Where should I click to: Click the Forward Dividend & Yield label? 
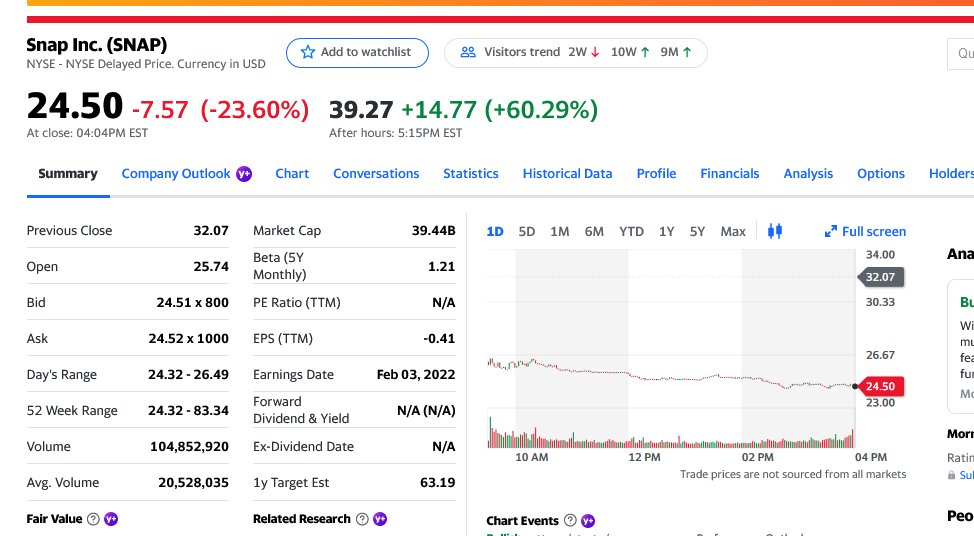(301, 410)
